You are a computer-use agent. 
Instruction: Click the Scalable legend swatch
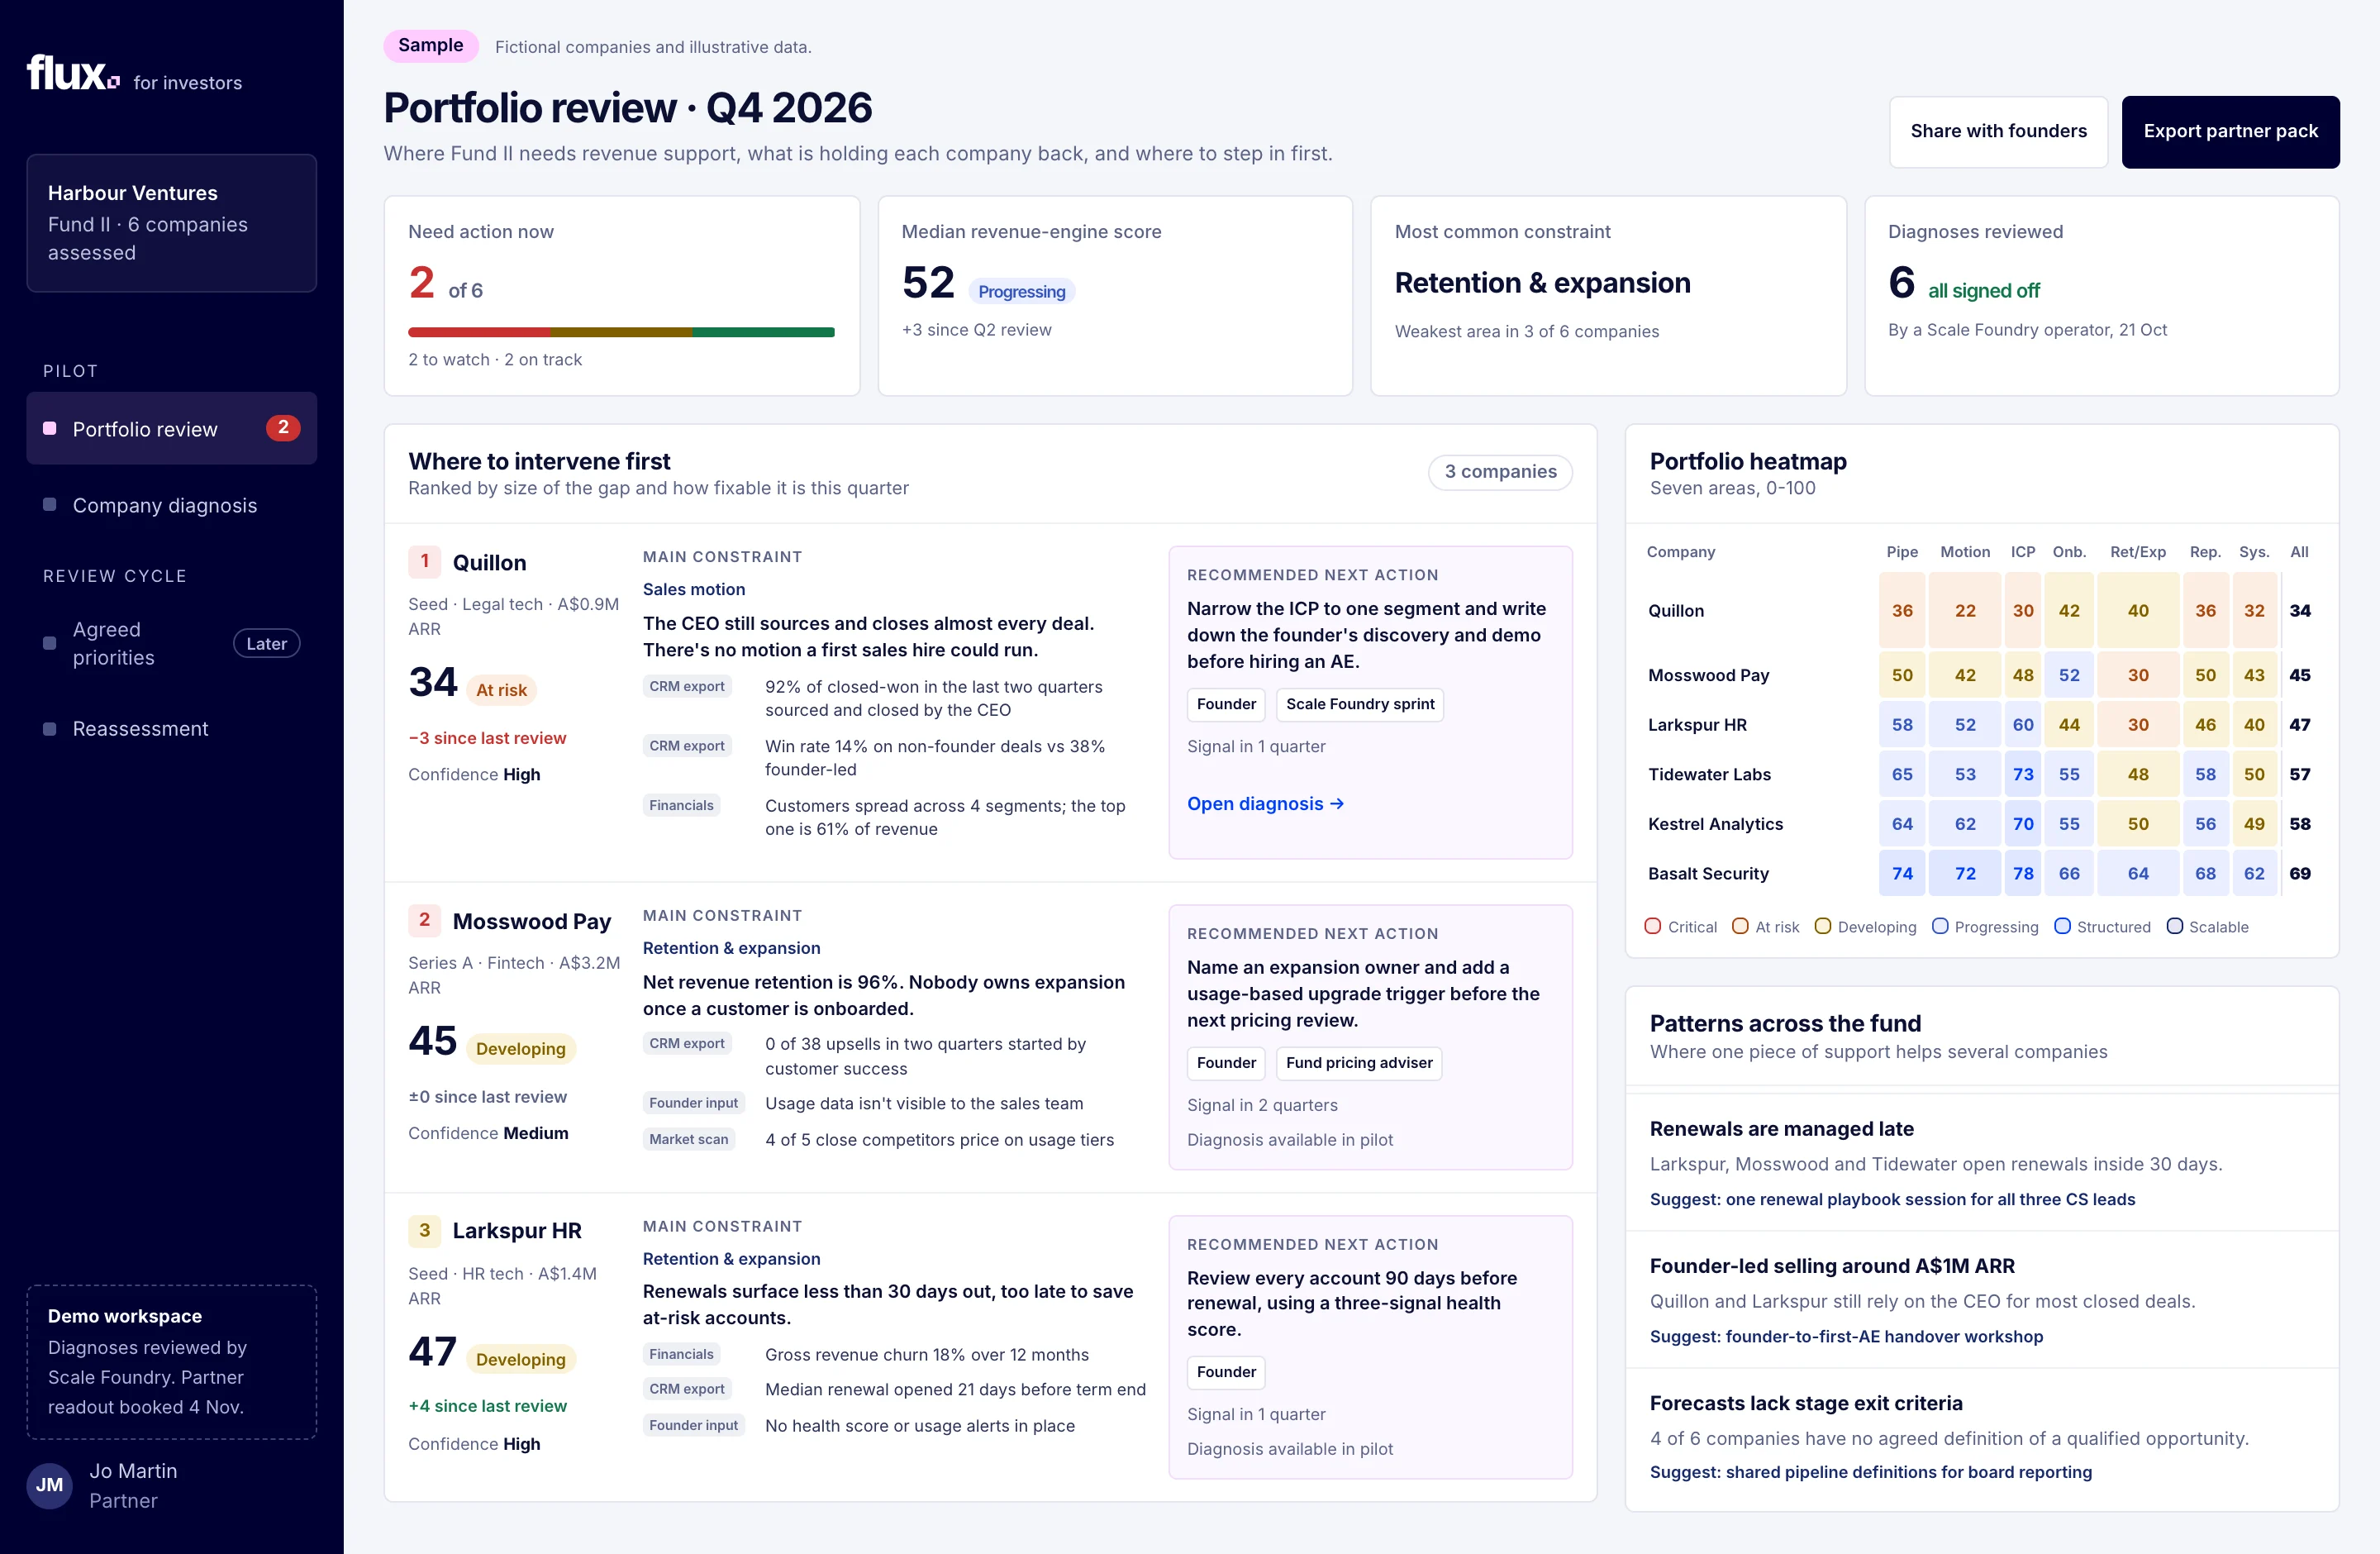pos(2174,926)
